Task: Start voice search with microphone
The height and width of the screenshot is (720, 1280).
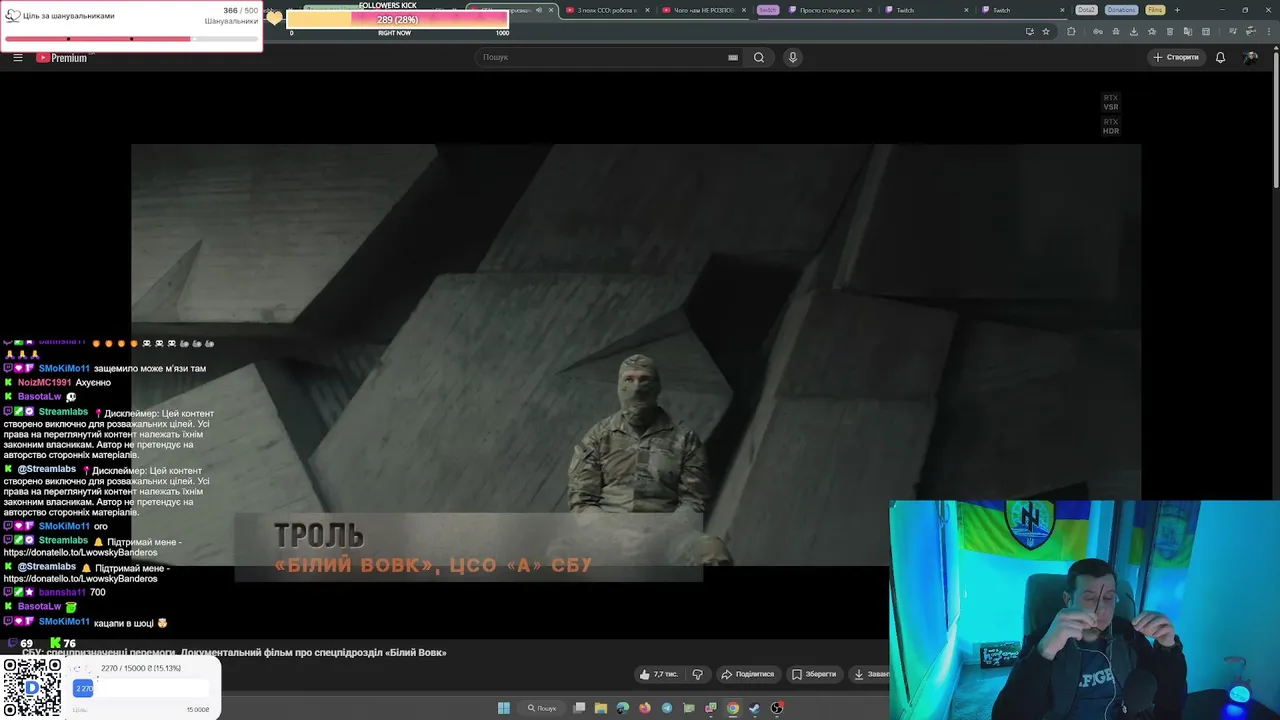Action: [x=793, y=57]
